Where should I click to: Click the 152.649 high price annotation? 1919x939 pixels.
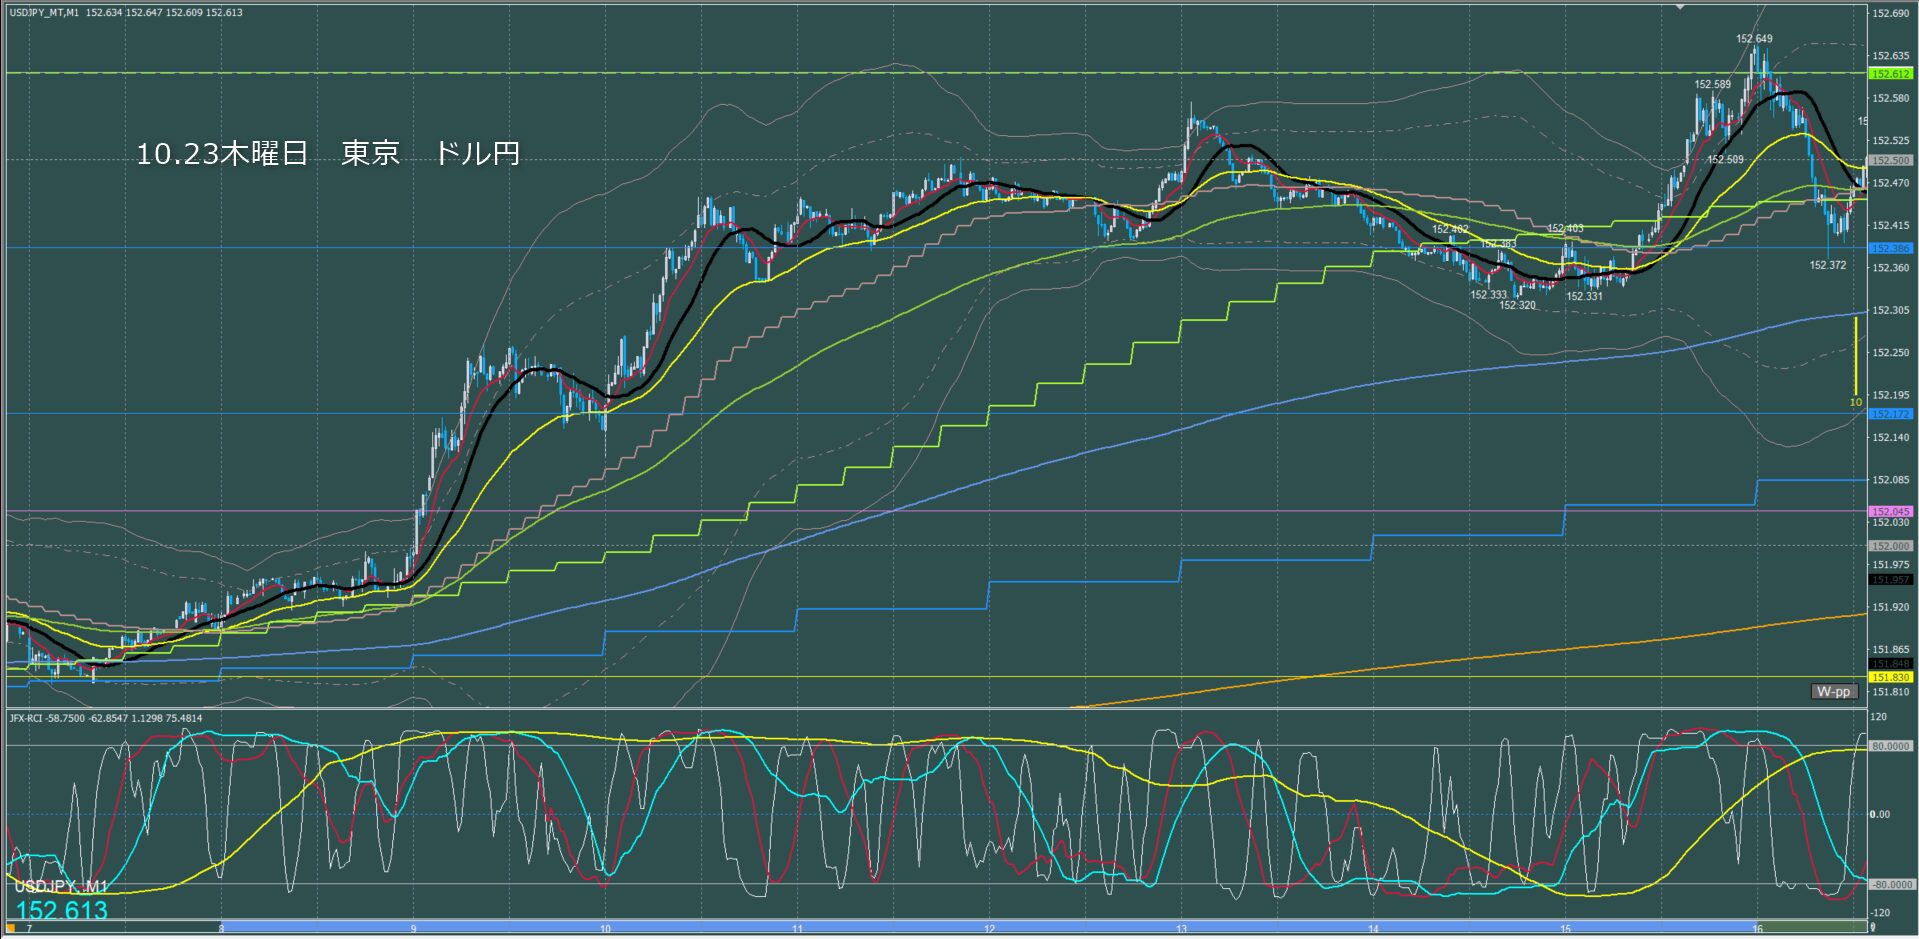(x=1754, y=39)
